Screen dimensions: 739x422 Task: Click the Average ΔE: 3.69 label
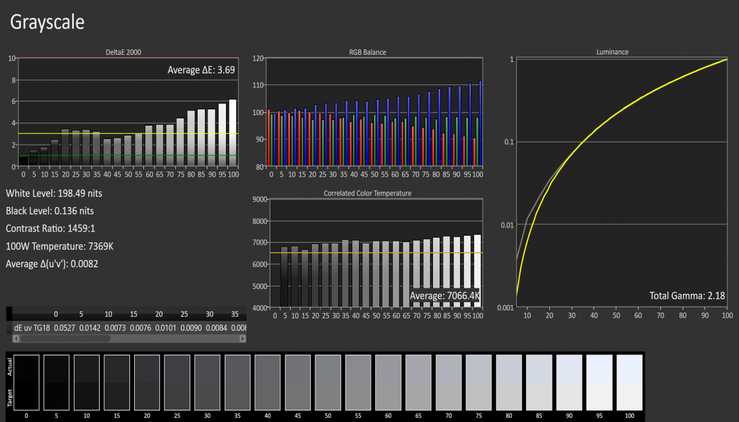(201, 70)
